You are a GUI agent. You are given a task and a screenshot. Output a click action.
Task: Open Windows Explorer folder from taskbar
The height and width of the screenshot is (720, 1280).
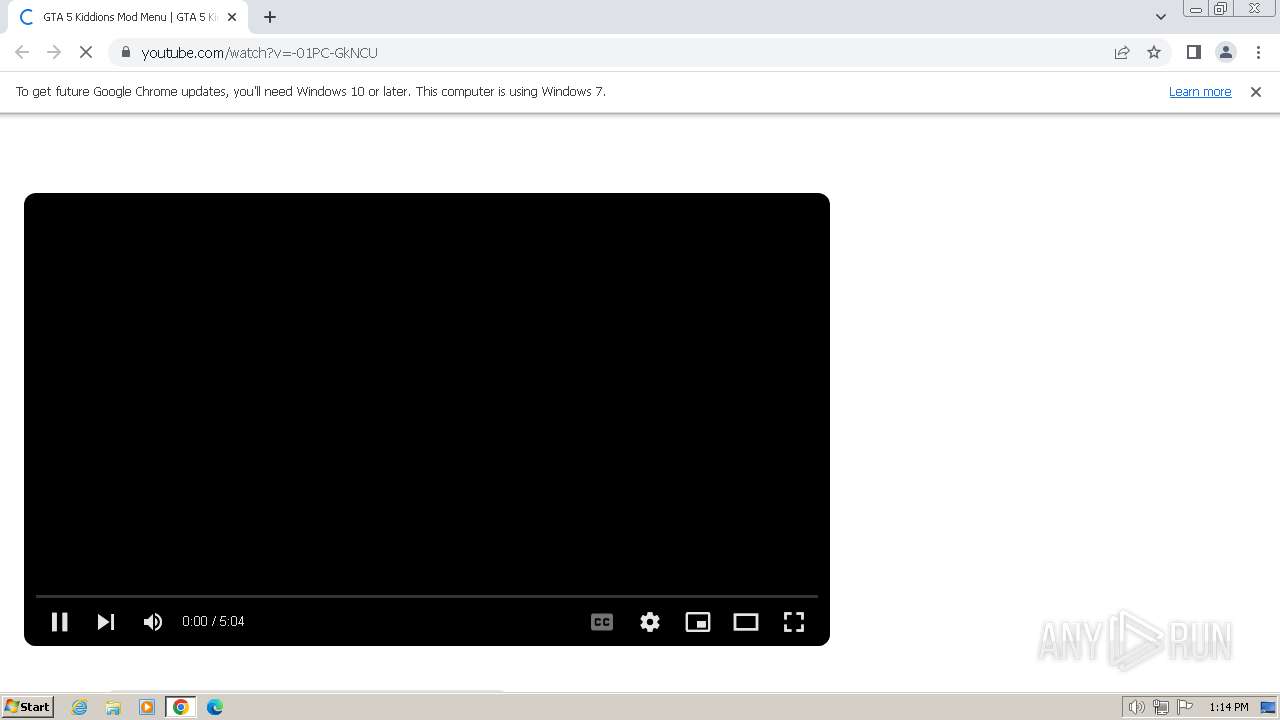113,707
